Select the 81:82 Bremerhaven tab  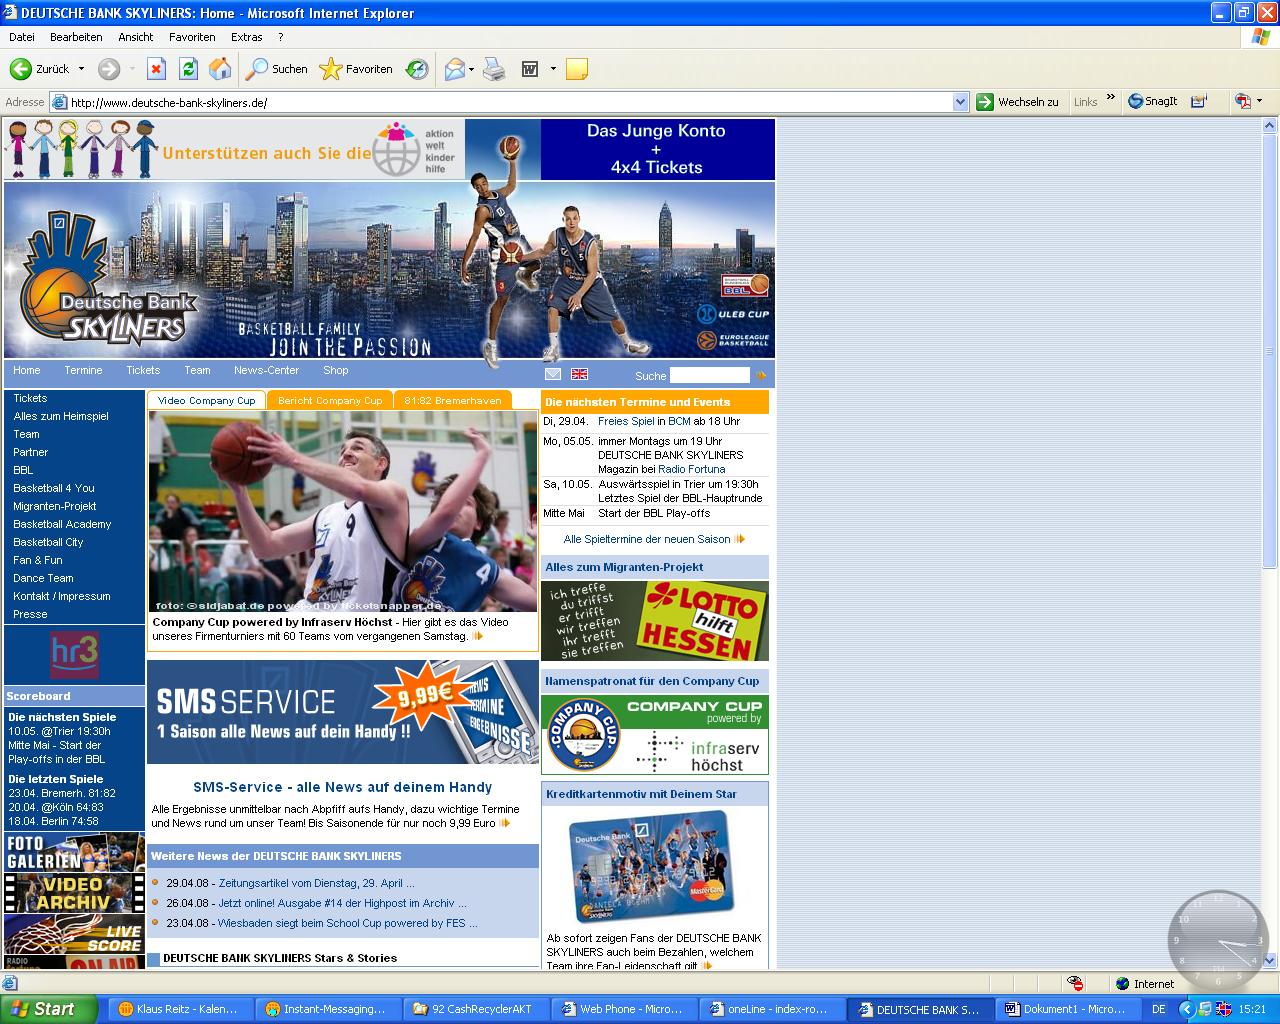(453, 400)
